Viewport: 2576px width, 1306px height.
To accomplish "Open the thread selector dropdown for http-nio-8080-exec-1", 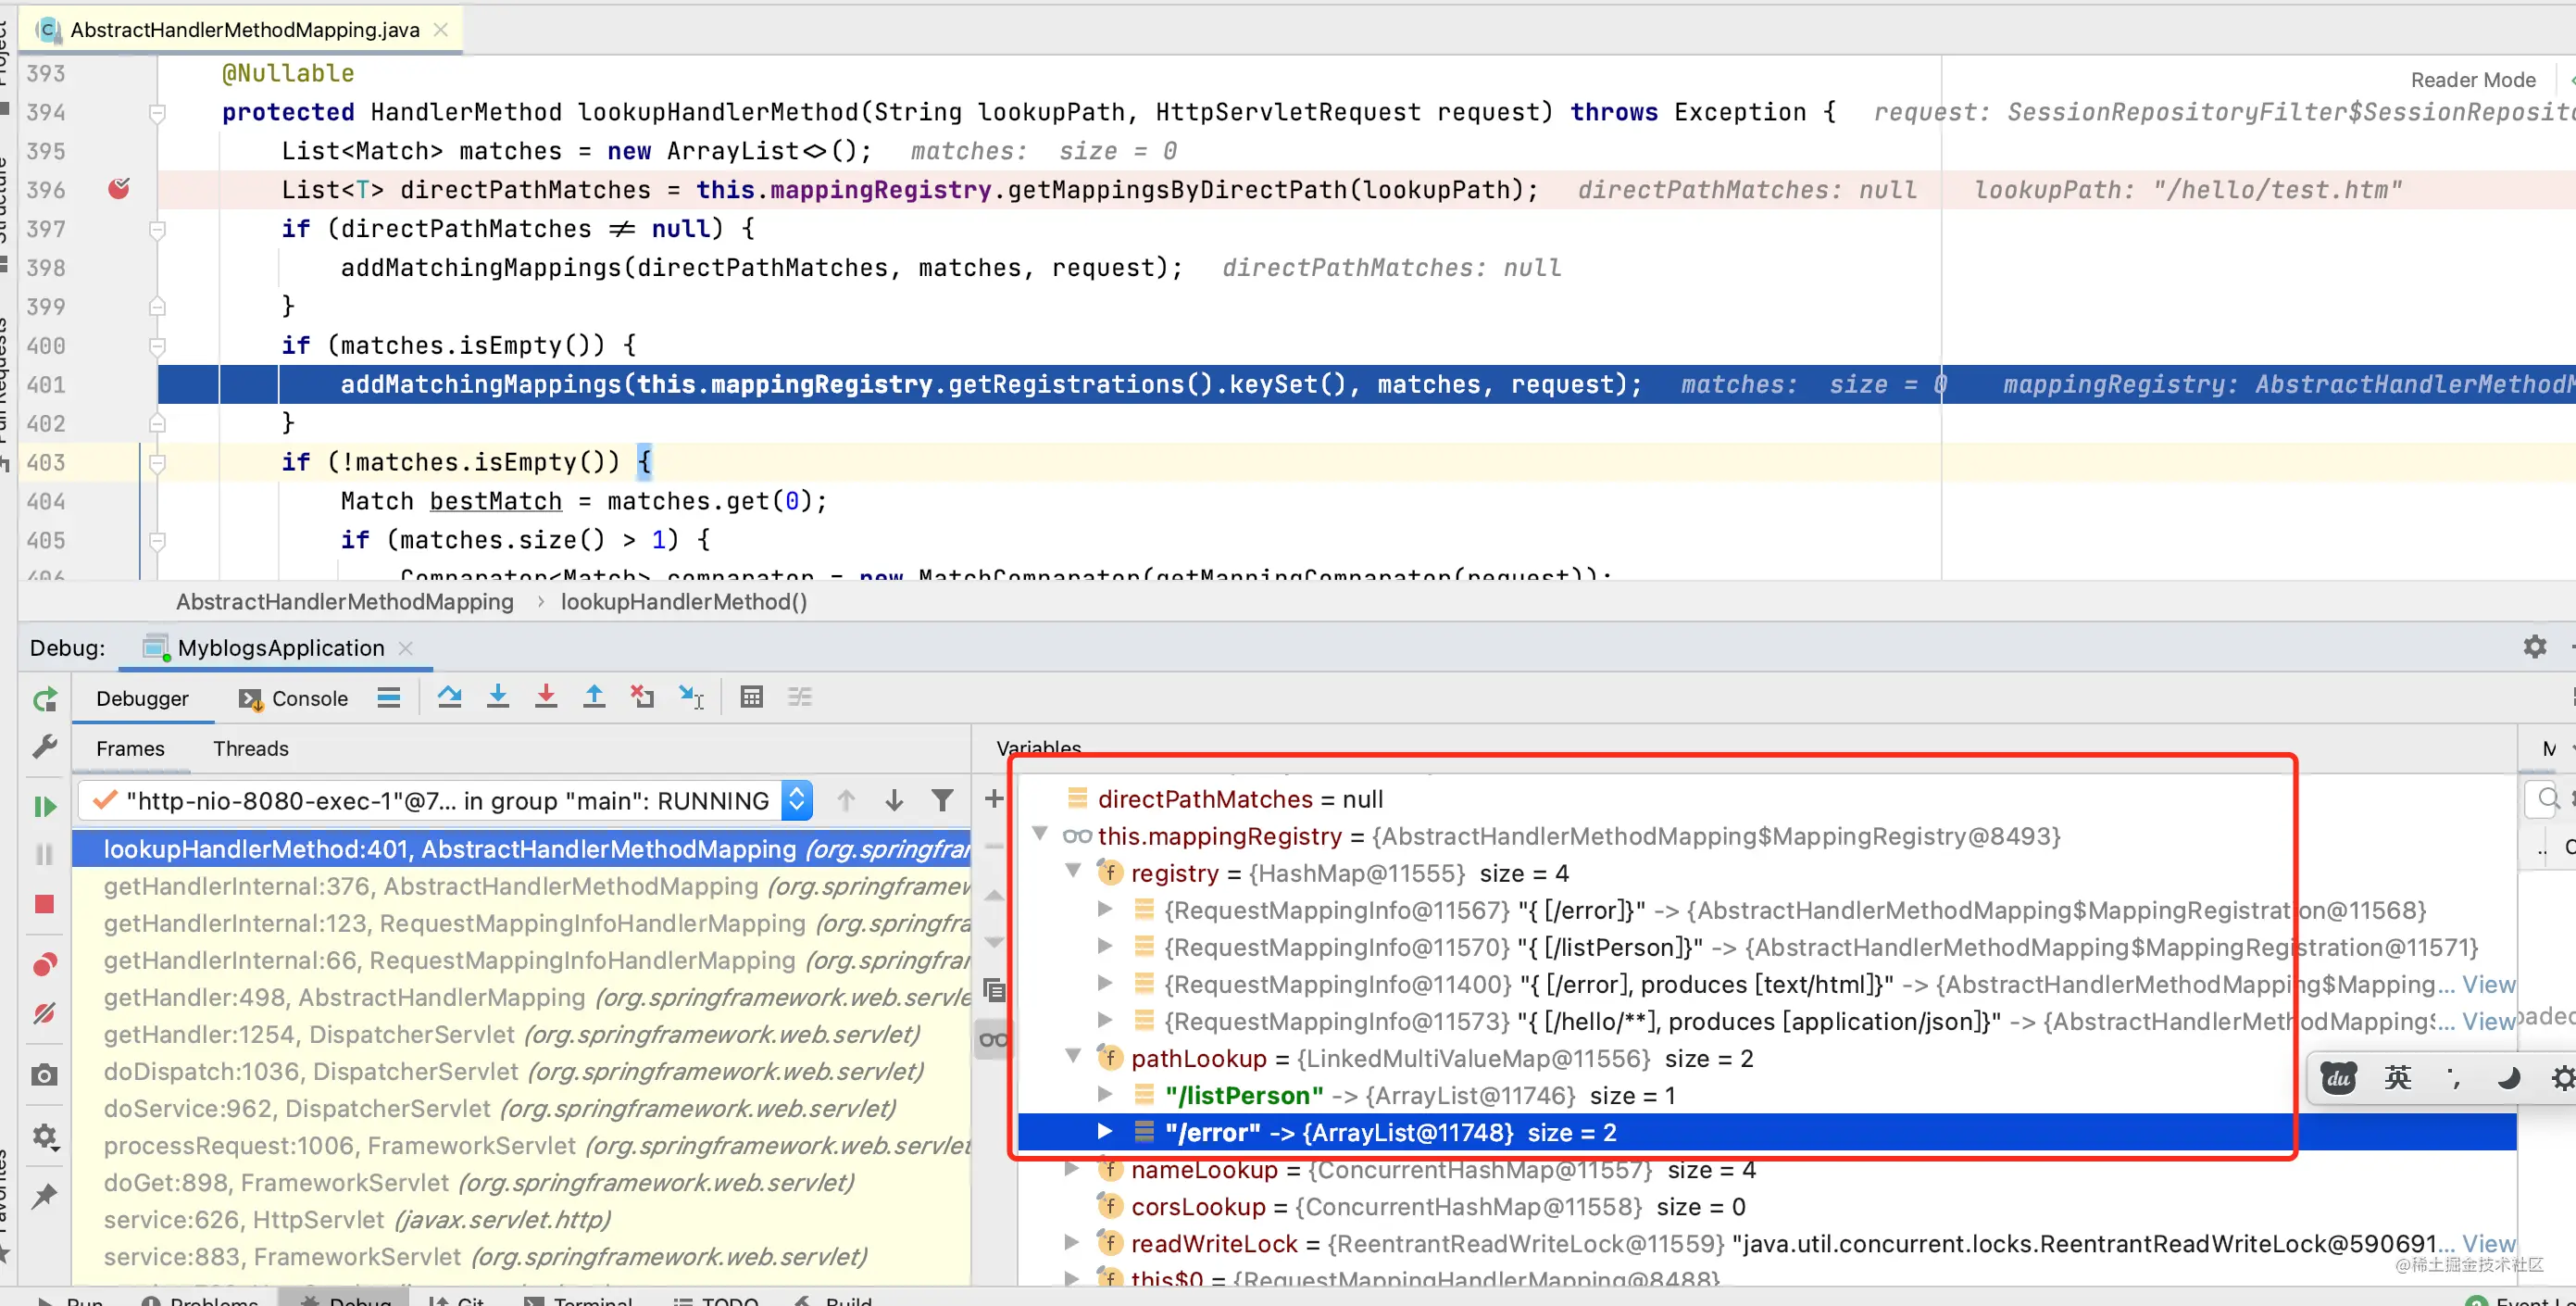I will (797, 800).
